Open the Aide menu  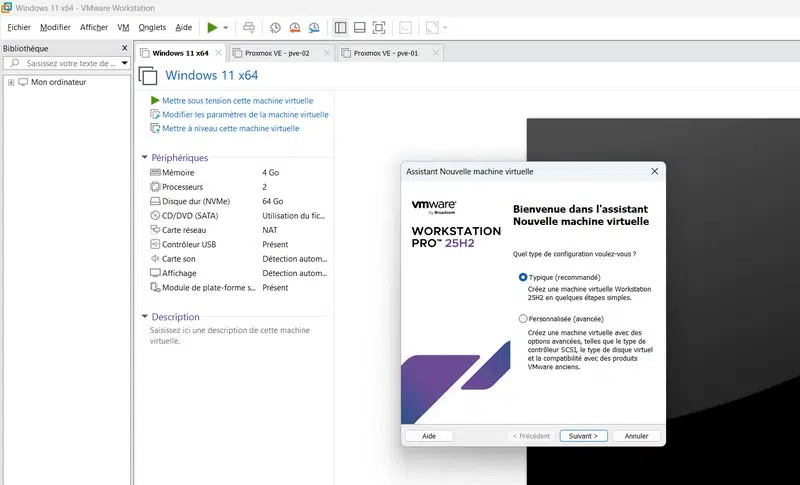coord(184,28)
